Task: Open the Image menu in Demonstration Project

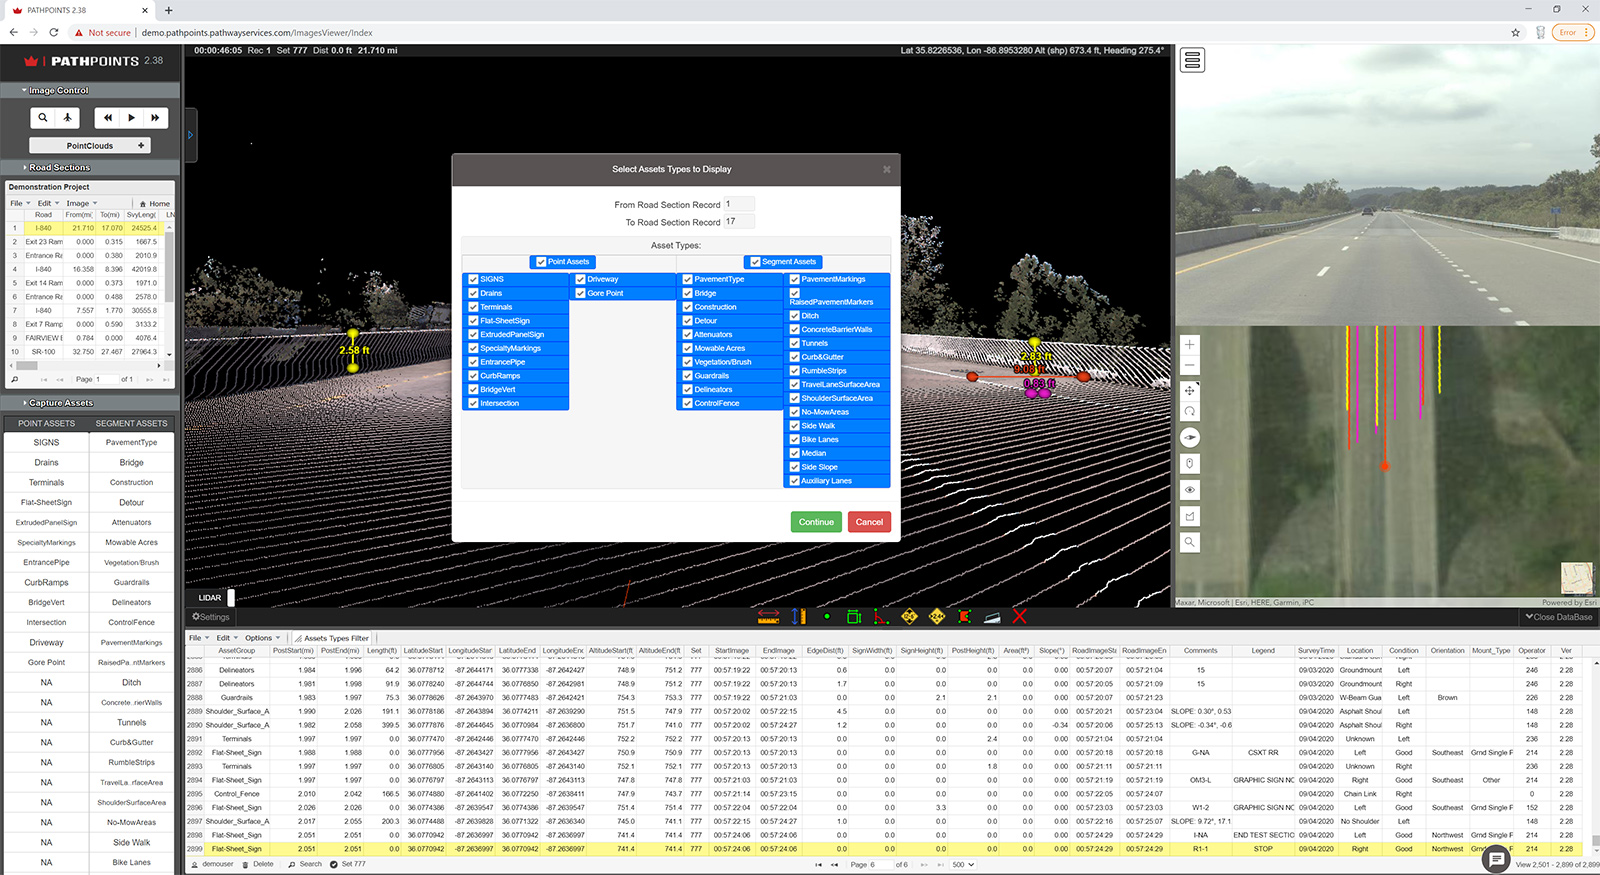Action: [x=81, y=203]
